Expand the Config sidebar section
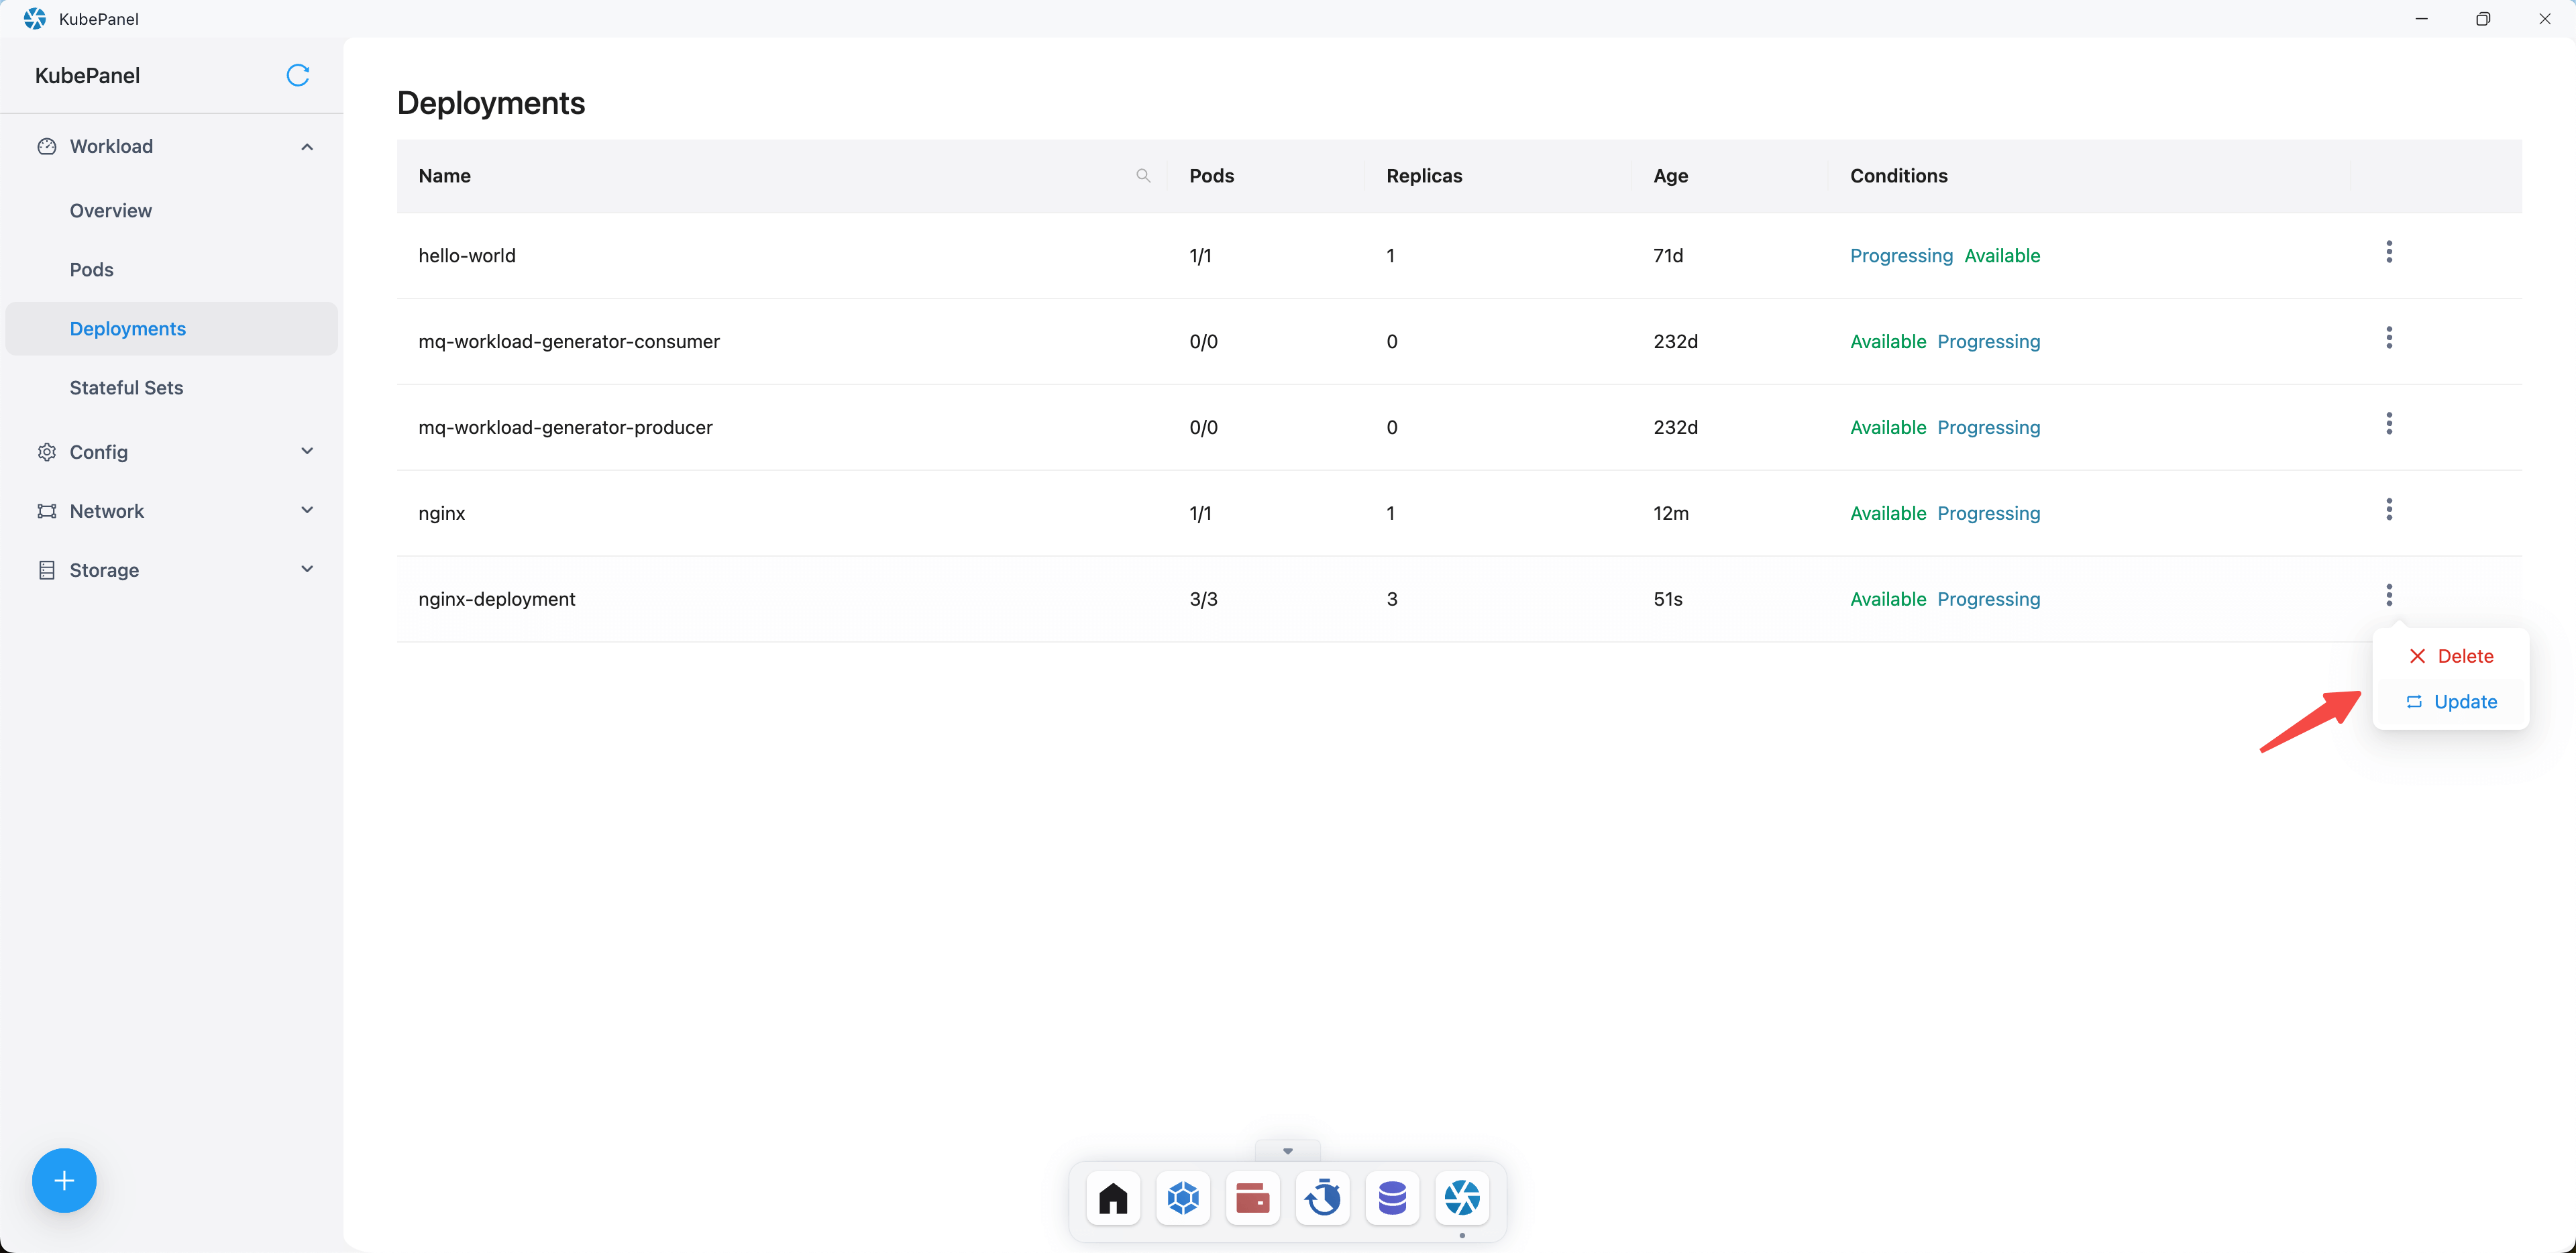 click(307, 452)
